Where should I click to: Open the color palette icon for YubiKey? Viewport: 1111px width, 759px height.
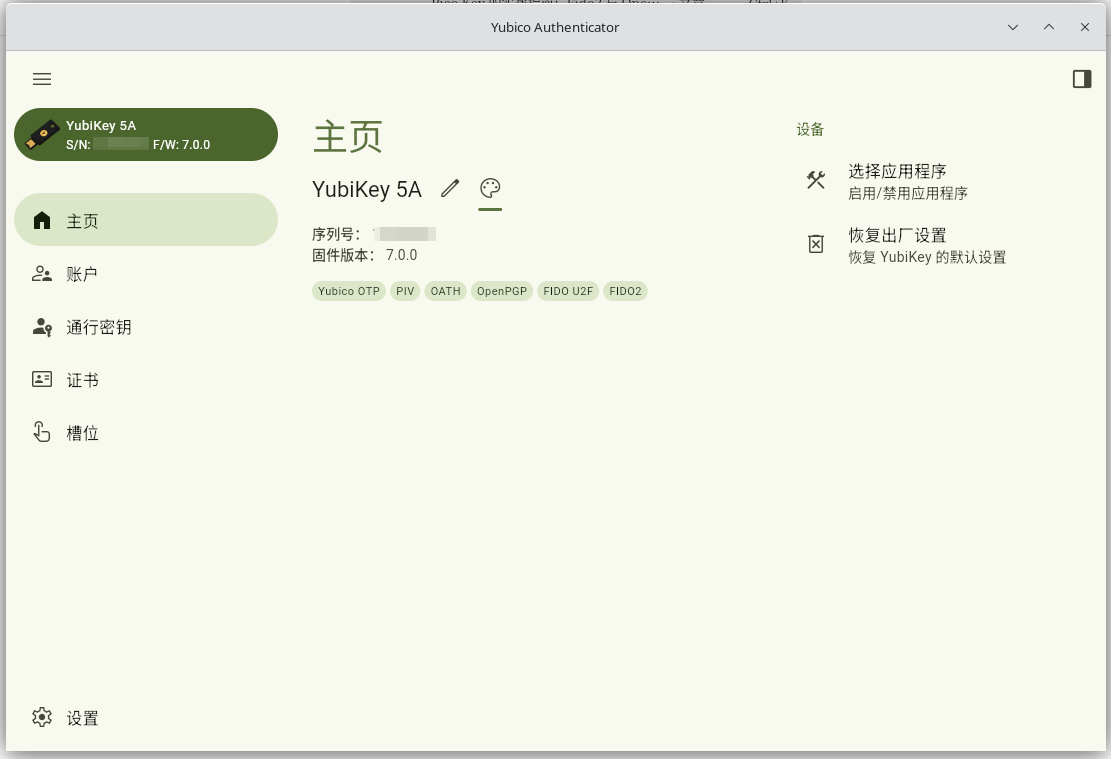point(490,188)
